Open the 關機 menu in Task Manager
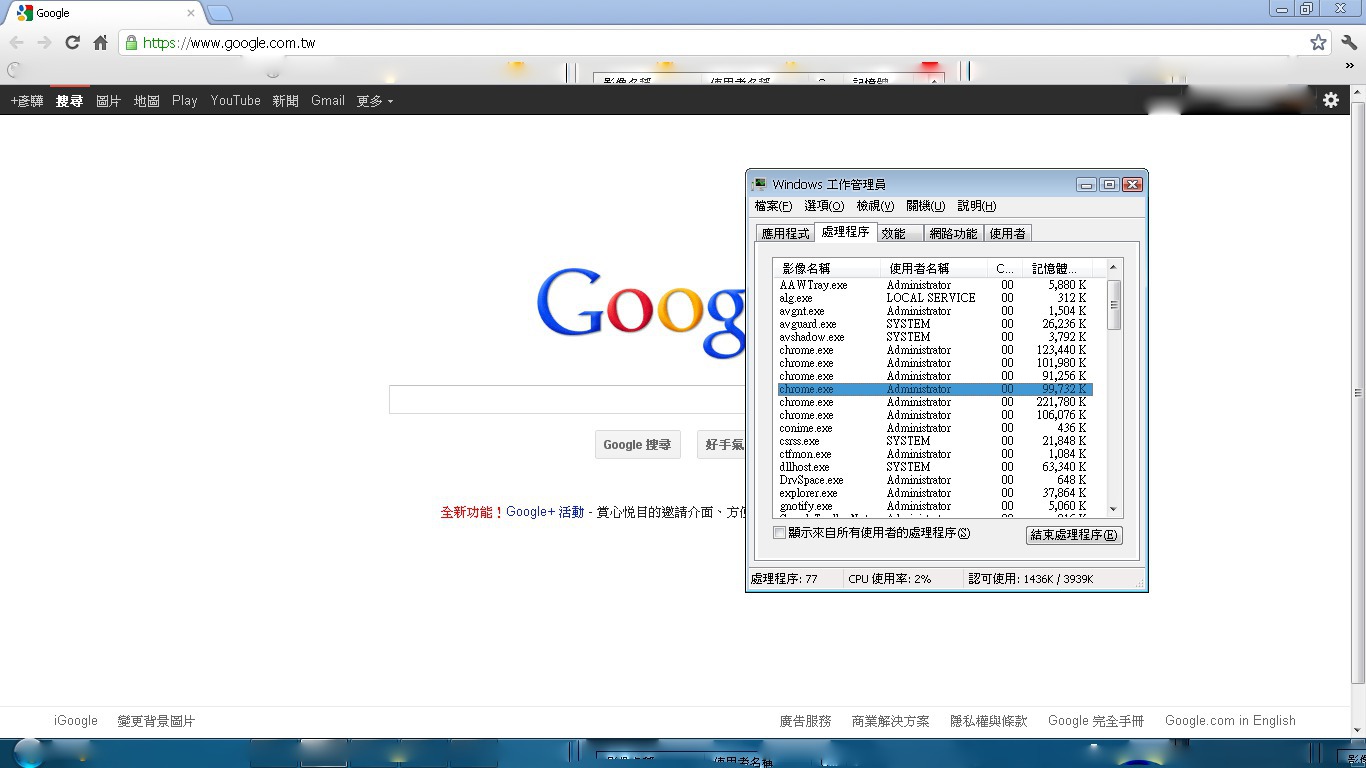This screenshot has width=1366, height=768. [x=925, y=206]
